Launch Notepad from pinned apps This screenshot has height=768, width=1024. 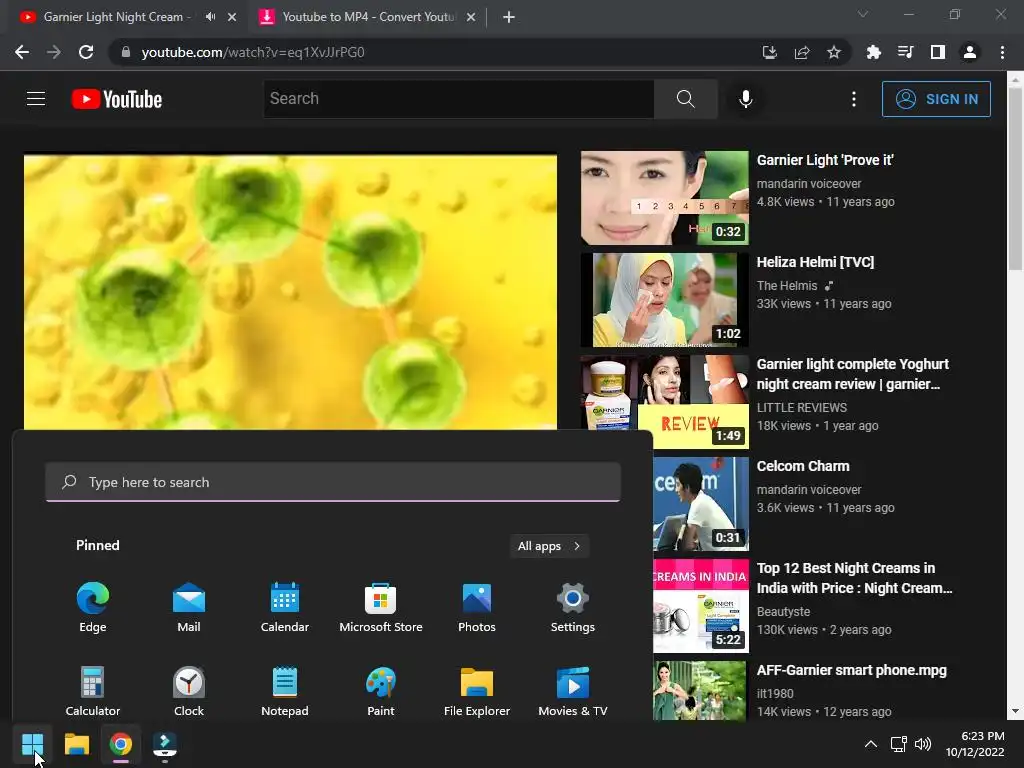285,692
